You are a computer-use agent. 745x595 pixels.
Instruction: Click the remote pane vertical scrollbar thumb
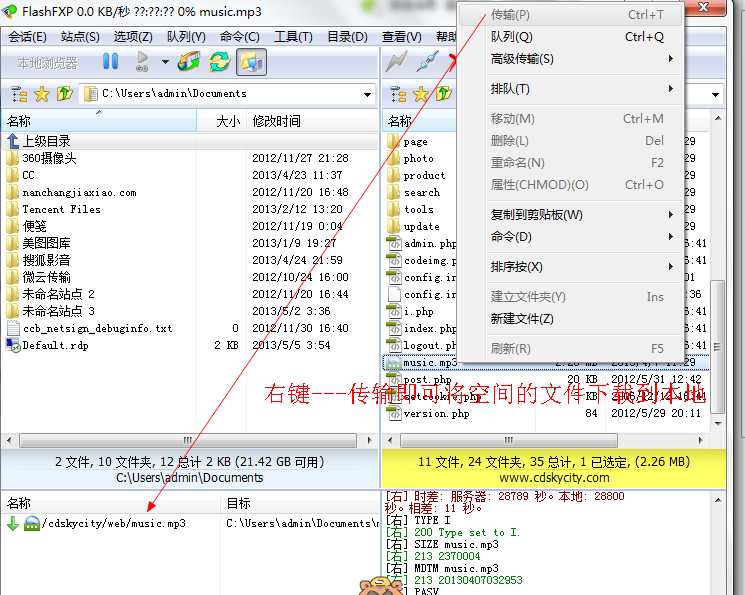click(x=718, y=347)
